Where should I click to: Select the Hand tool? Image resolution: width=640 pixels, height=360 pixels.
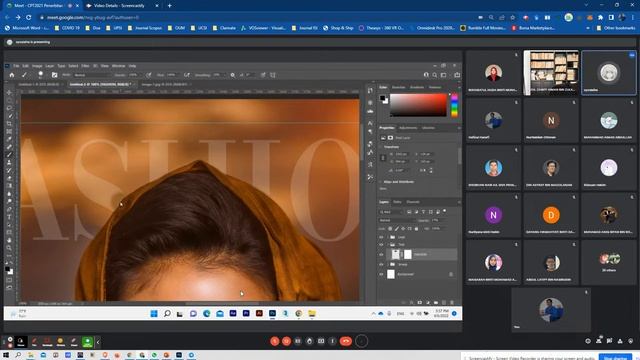9,240
